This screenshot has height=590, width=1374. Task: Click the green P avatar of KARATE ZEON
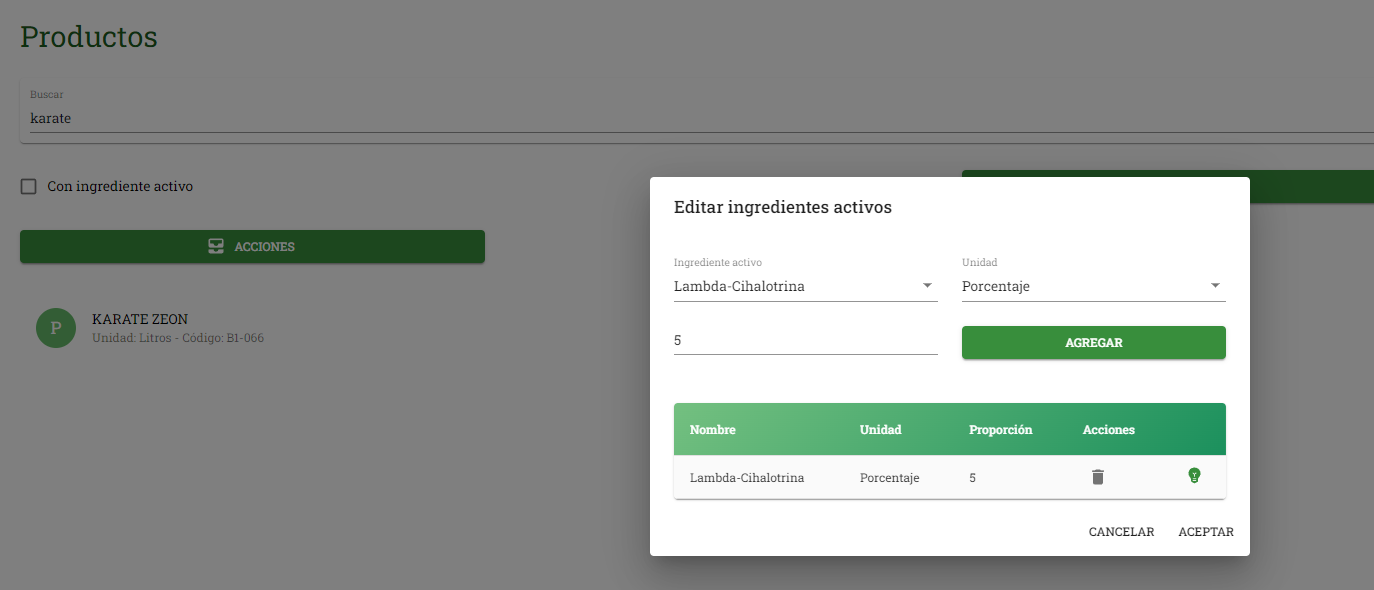(x=56, y=328)
